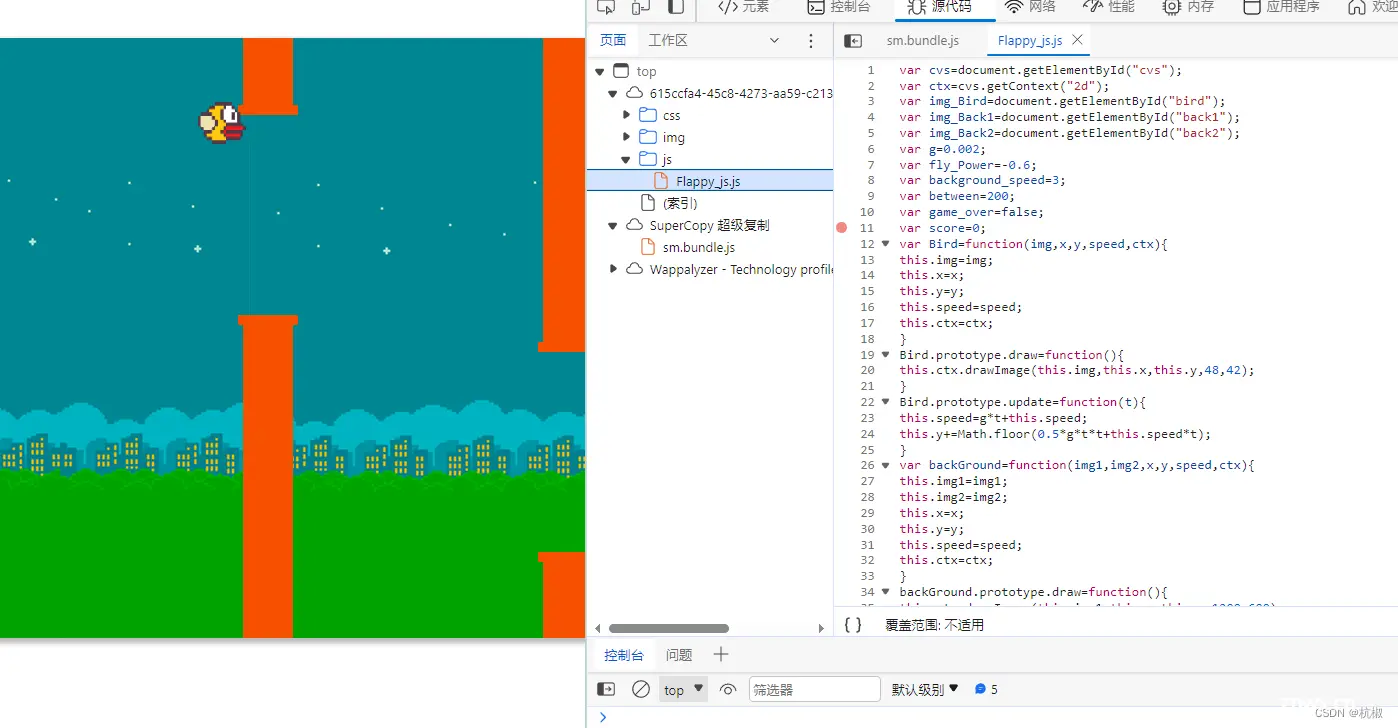
Task: Open the 应用程序 (Application) panel tab
Action: (x=1281, y=7)
